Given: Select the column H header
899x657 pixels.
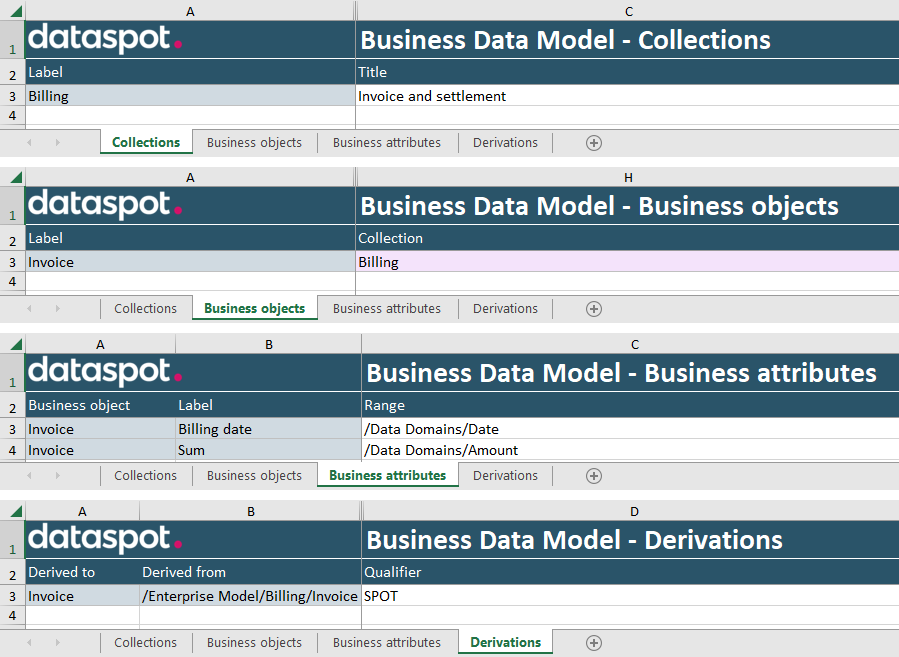Looking at the screenshot, I should (x=628, y=177).
